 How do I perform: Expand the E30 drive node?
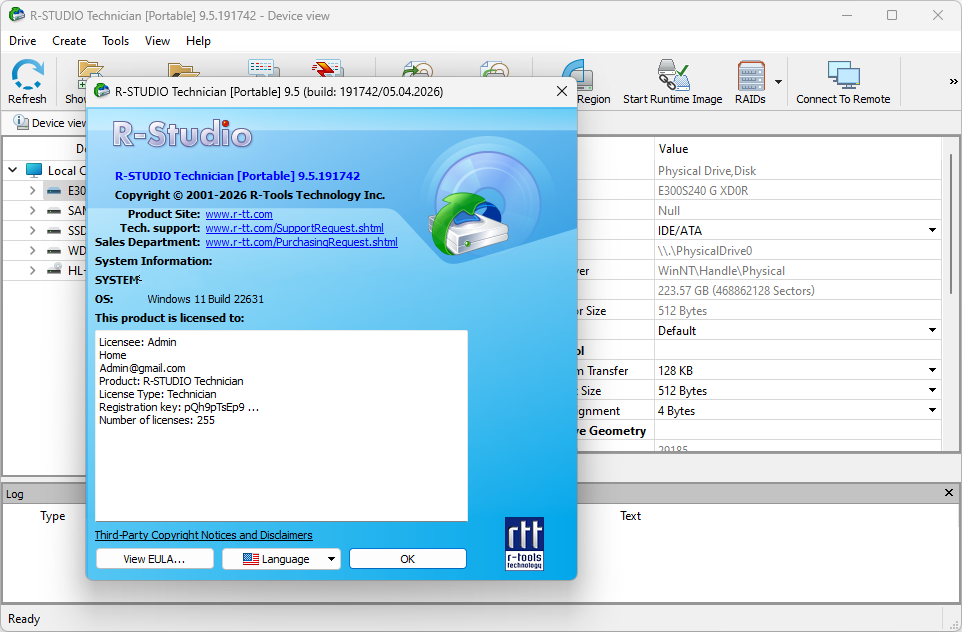(x=32, y=191)
